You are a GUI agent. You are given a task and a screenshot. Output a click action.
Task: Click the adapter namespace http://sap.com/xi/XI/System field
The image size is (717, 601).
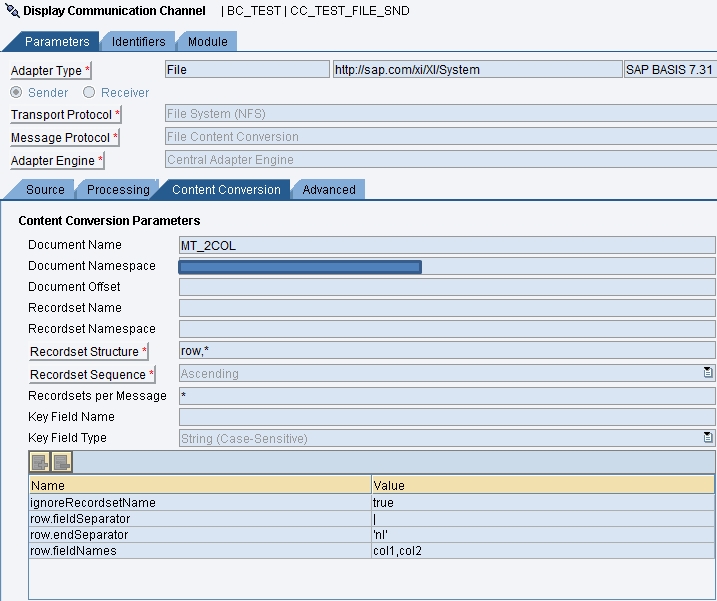click(x=477, y=70)
